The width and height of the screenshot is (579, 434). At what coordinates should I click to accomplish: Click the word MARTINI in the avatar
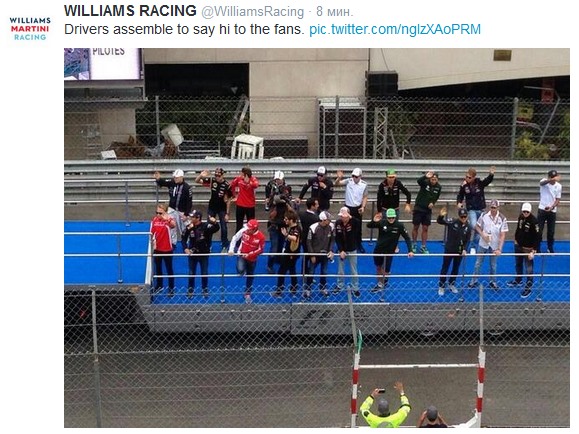(30, 28)
